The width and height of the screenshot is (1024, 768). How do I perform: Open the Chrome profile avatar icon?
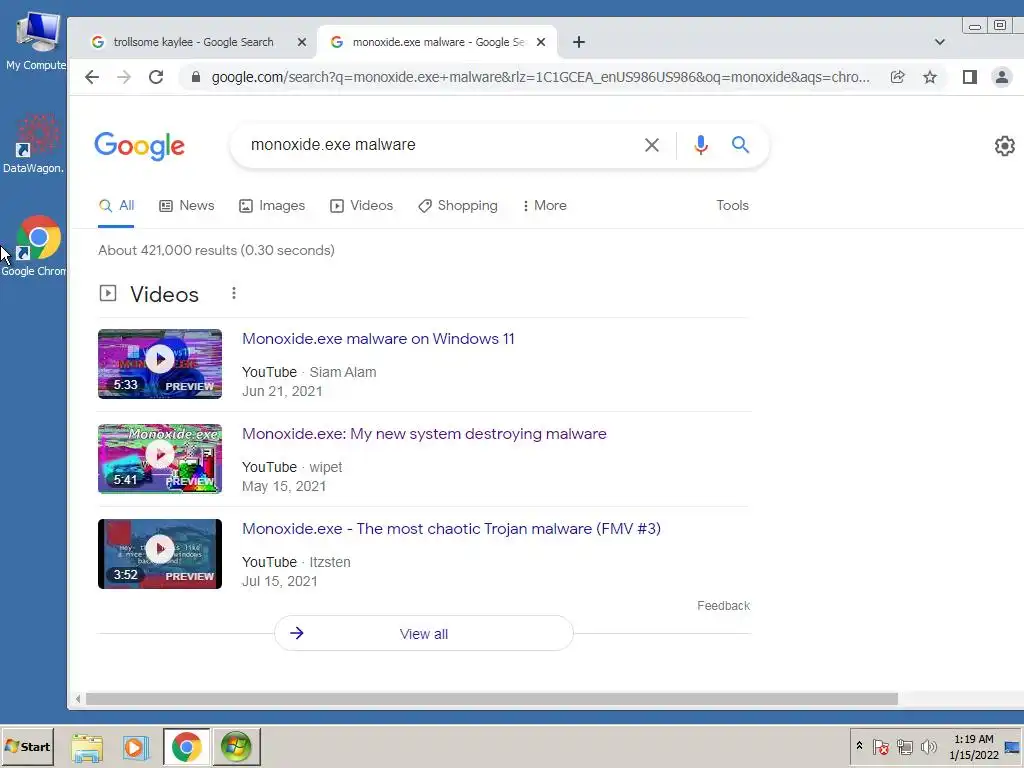click(1002, 77)
